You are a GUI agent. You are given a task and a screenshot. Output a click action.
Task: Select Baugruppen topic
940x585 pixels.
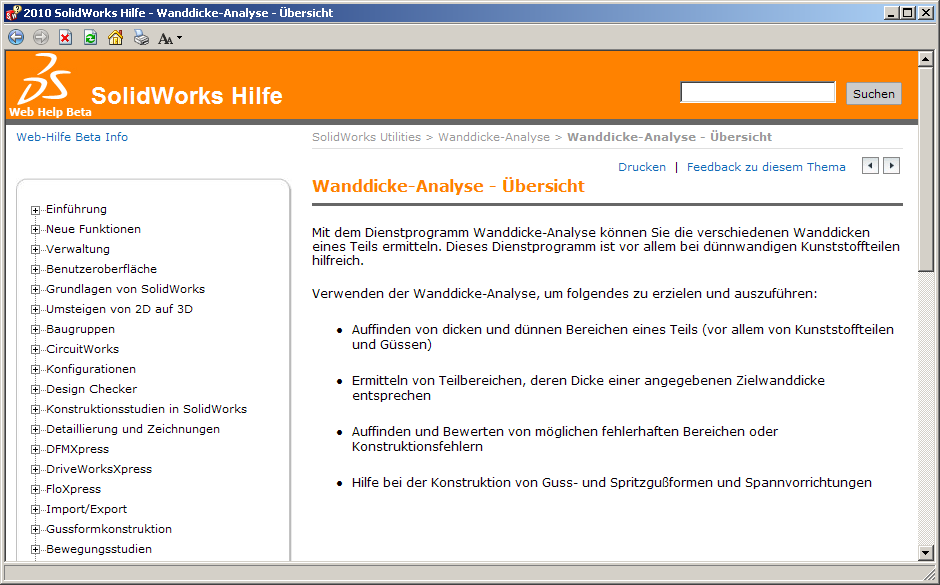(x=80, y=329)
